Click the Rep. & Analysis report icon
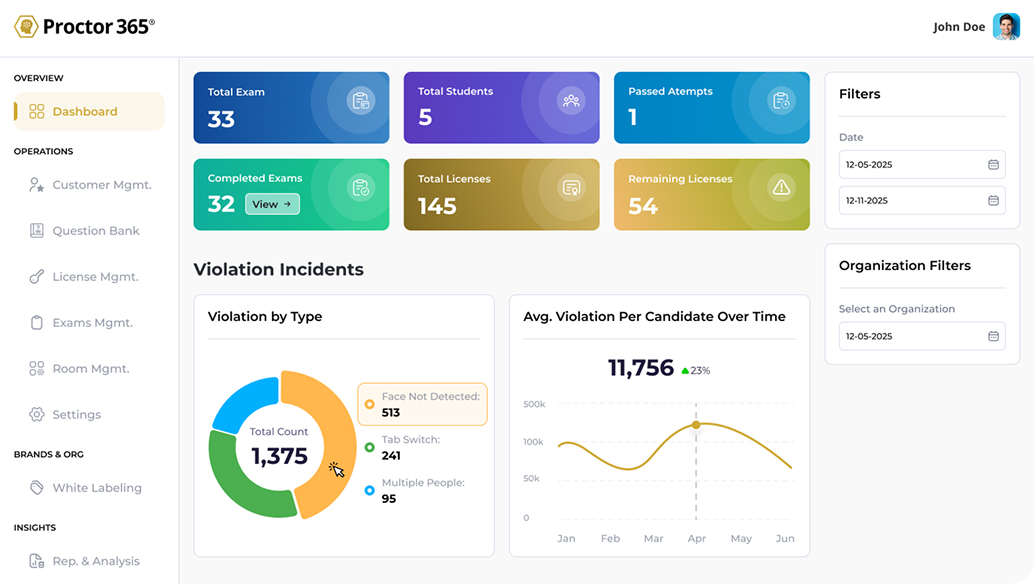1034x584 pixels. 36,561
